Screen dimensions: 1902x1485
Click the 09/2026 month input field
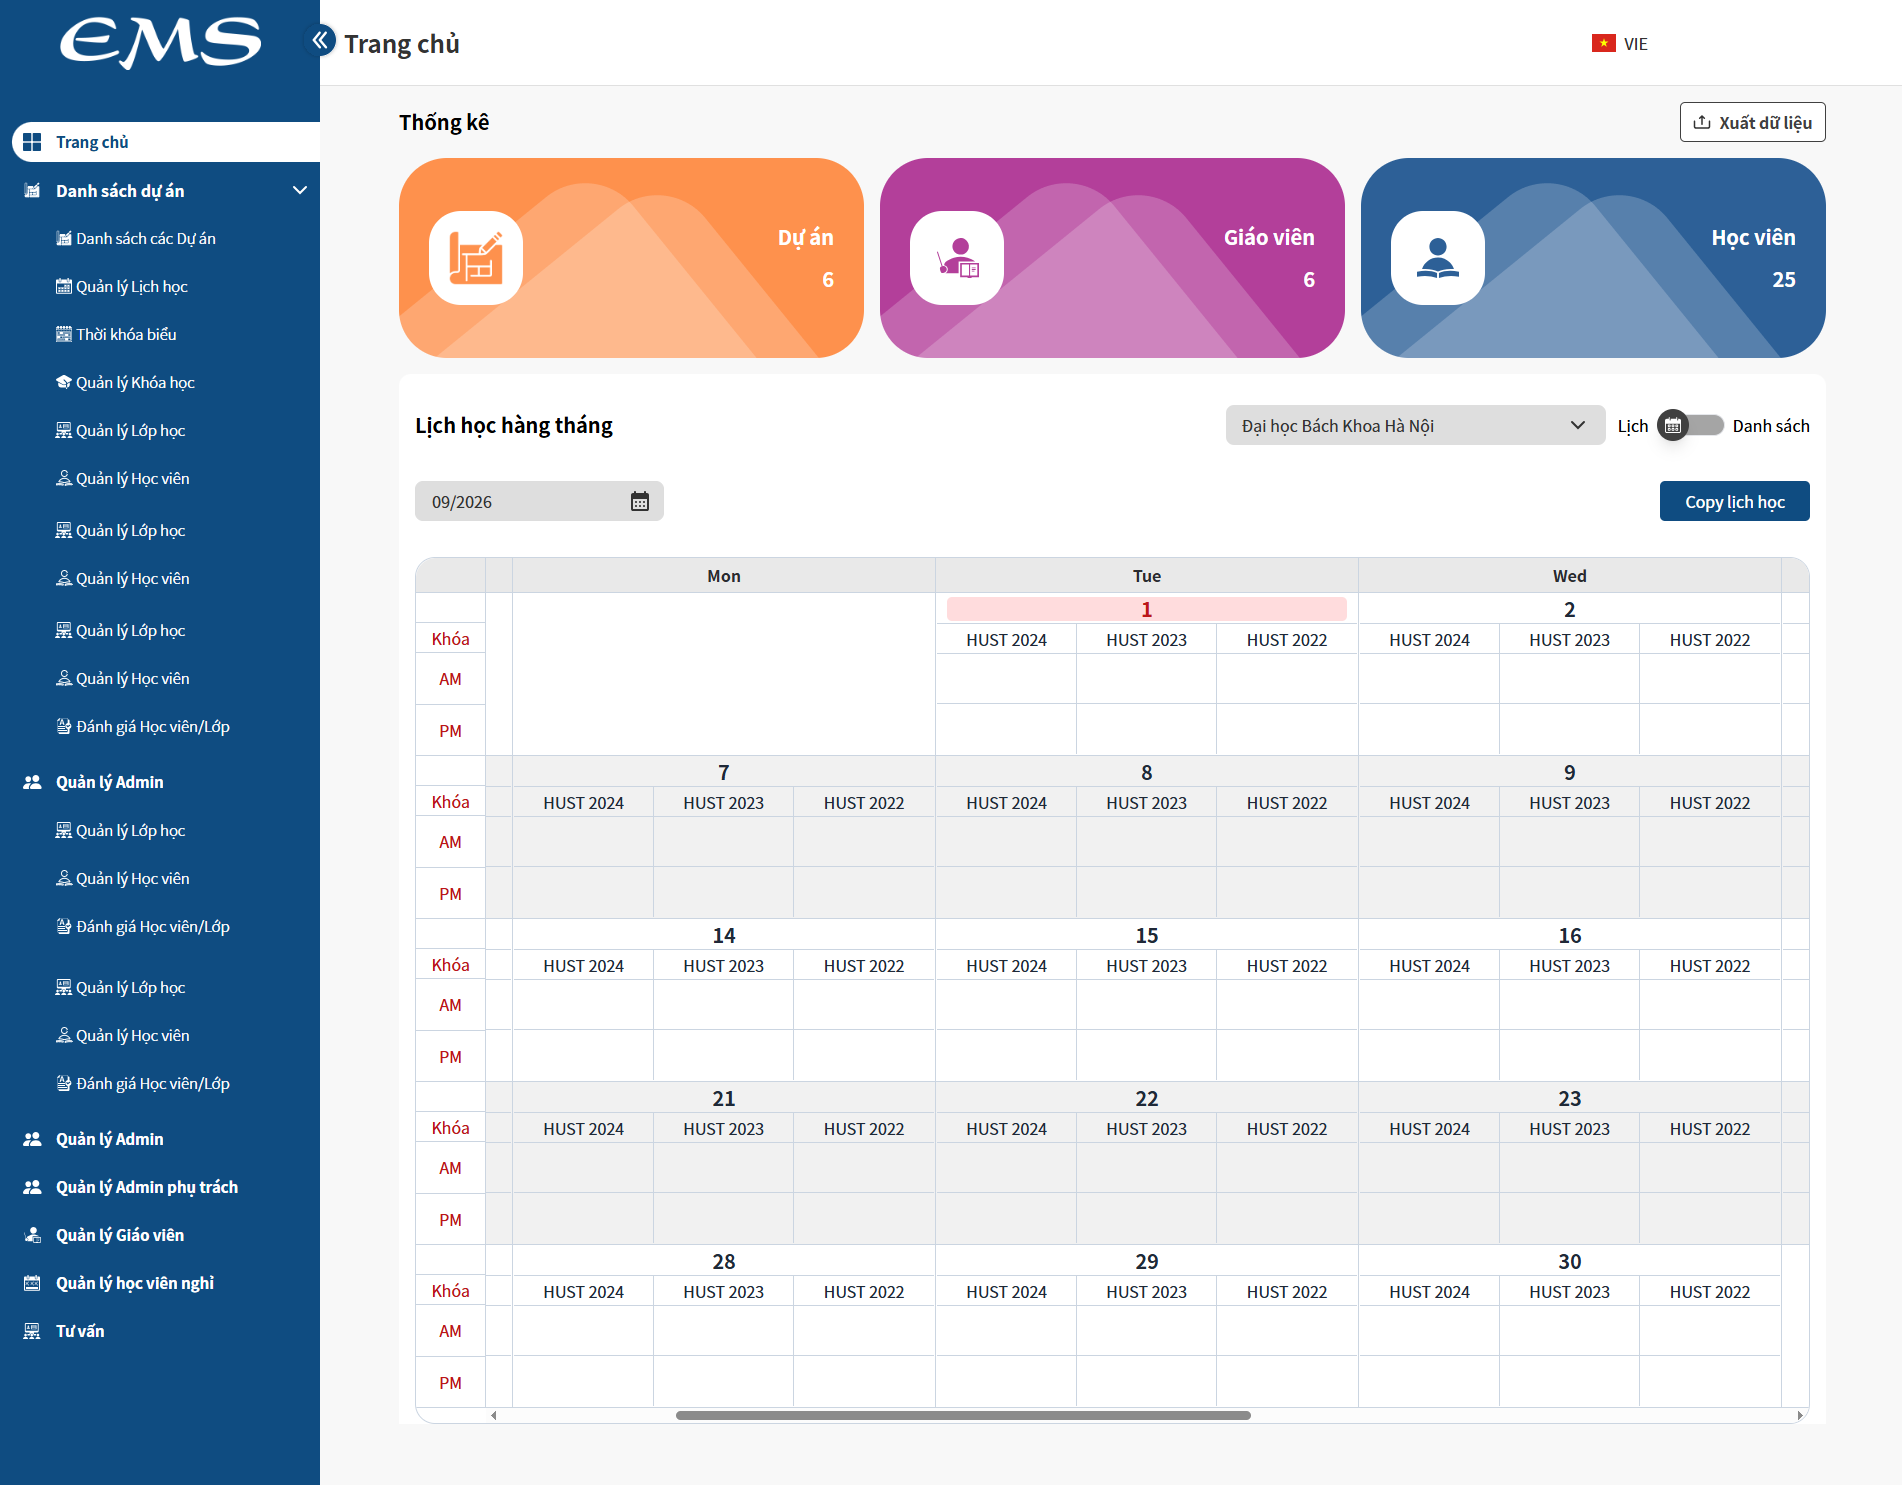coord(539,501)
